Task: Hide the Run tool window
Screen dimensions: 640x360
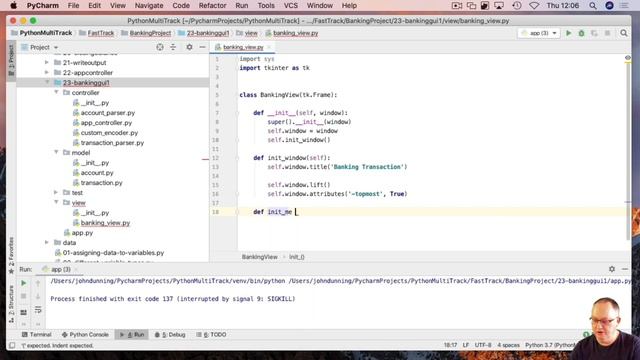Action: coord(625,269)
